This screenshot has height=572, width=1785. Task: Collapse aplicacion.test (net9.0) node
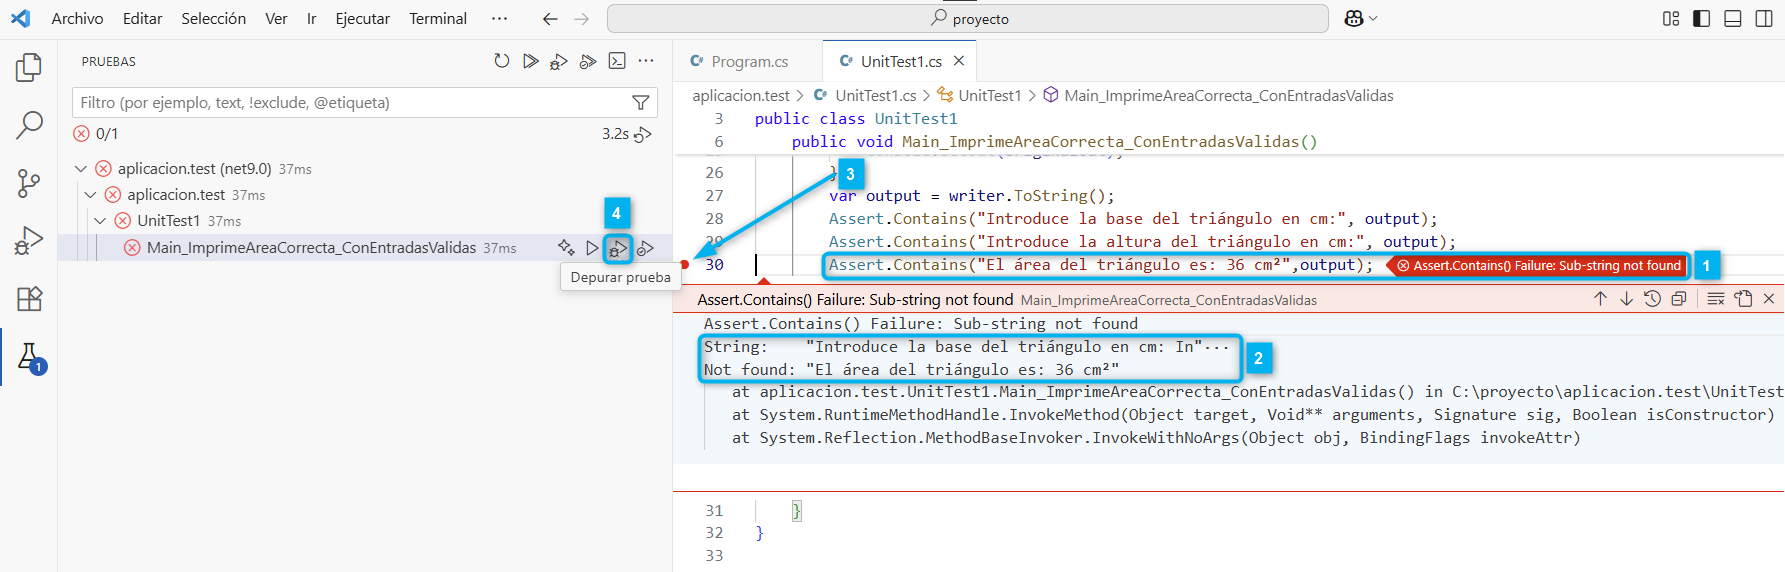[x=81, y=169]
